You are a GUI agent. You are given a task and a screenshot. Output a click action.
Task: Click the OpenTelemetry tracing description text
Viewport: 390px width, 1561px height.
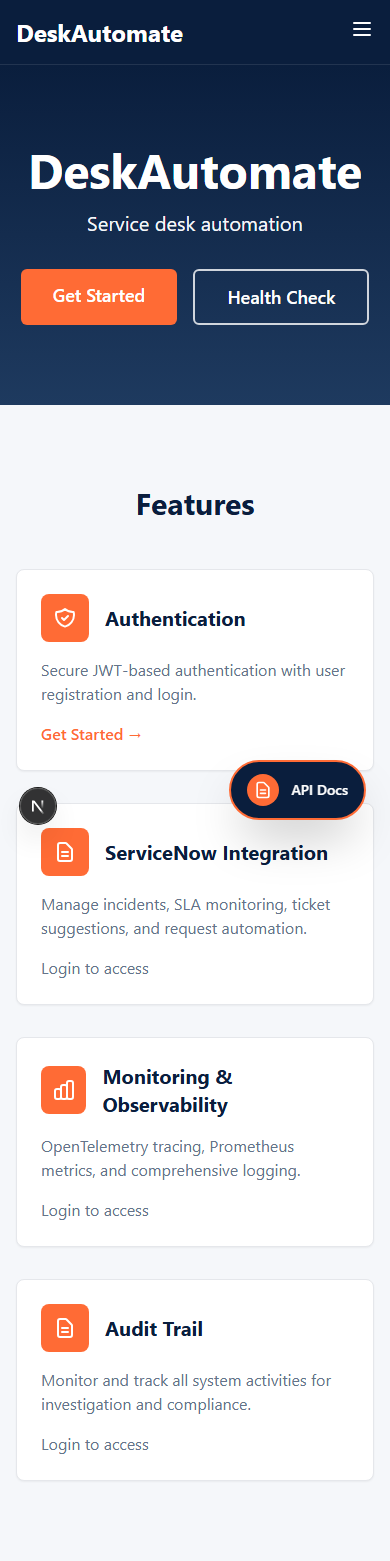(x=171, y=1159)
